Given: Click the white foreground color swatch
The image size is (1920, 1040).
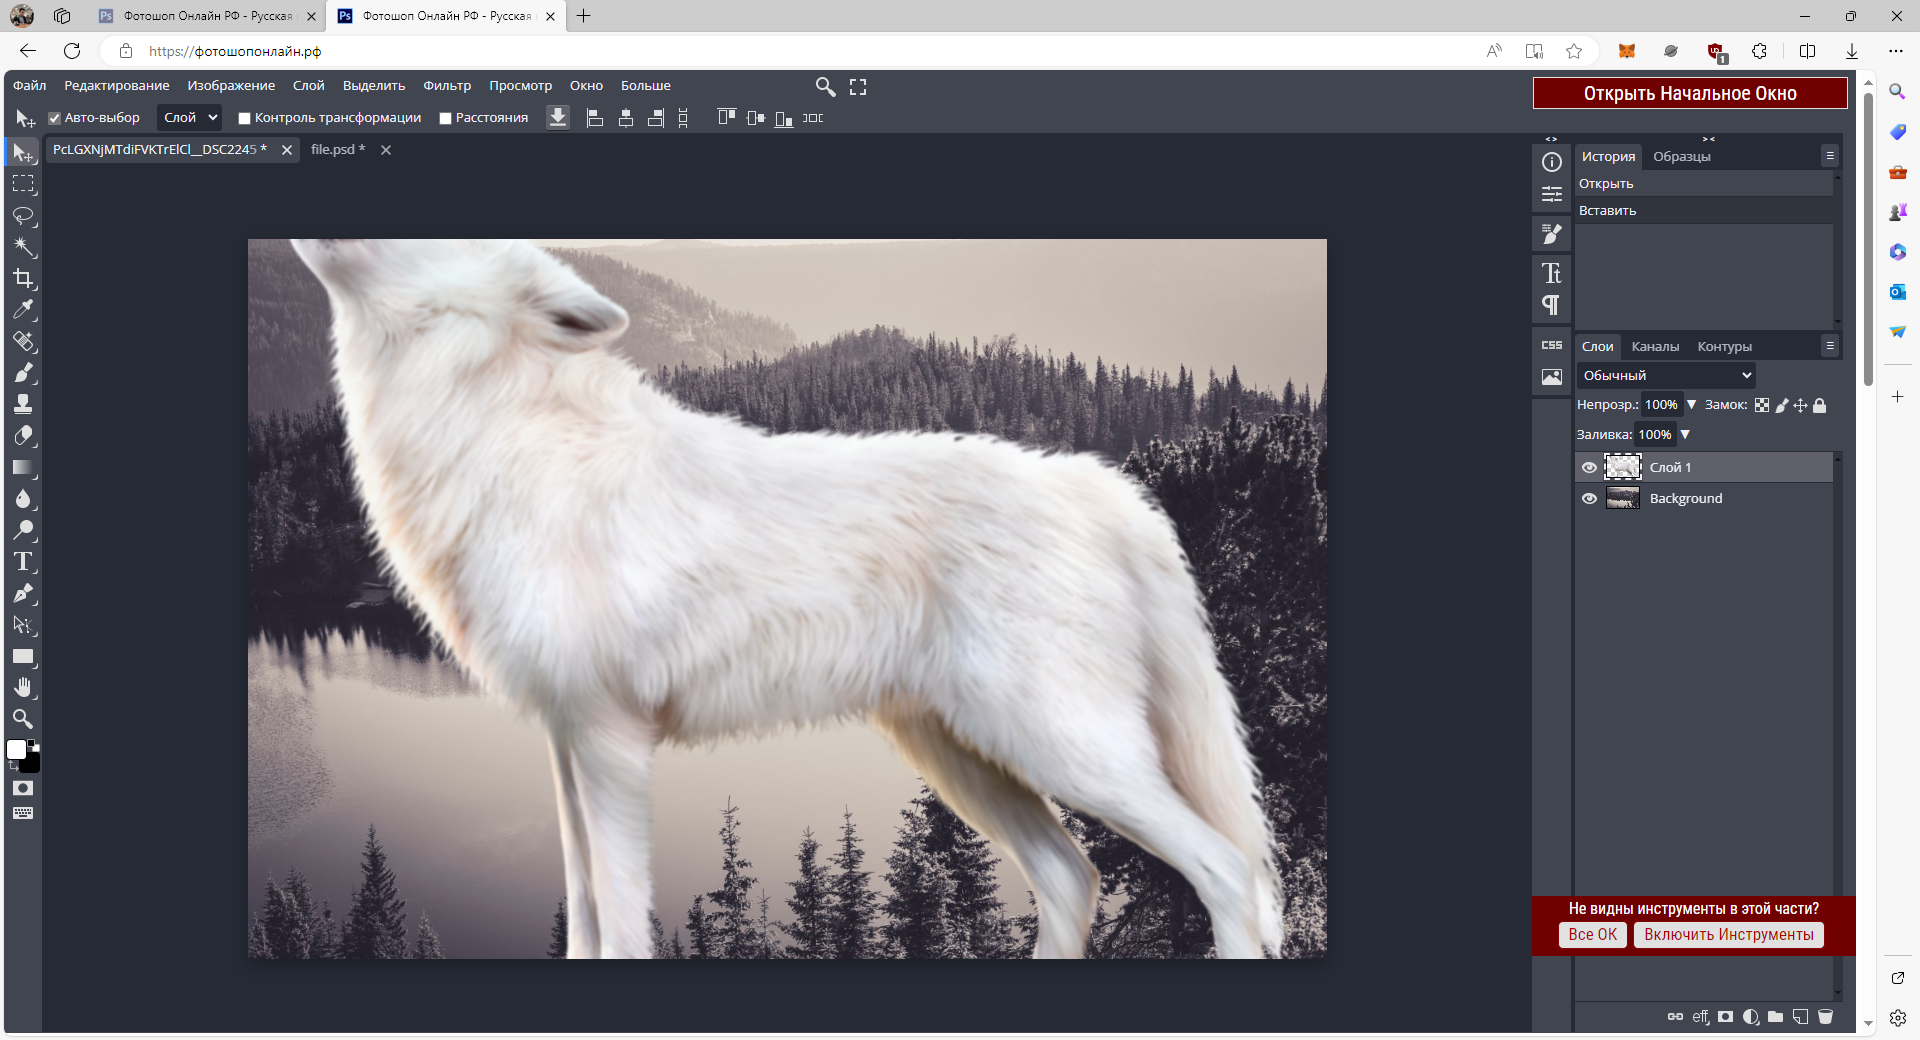Looking at the screenshot, I should (16, 750).
